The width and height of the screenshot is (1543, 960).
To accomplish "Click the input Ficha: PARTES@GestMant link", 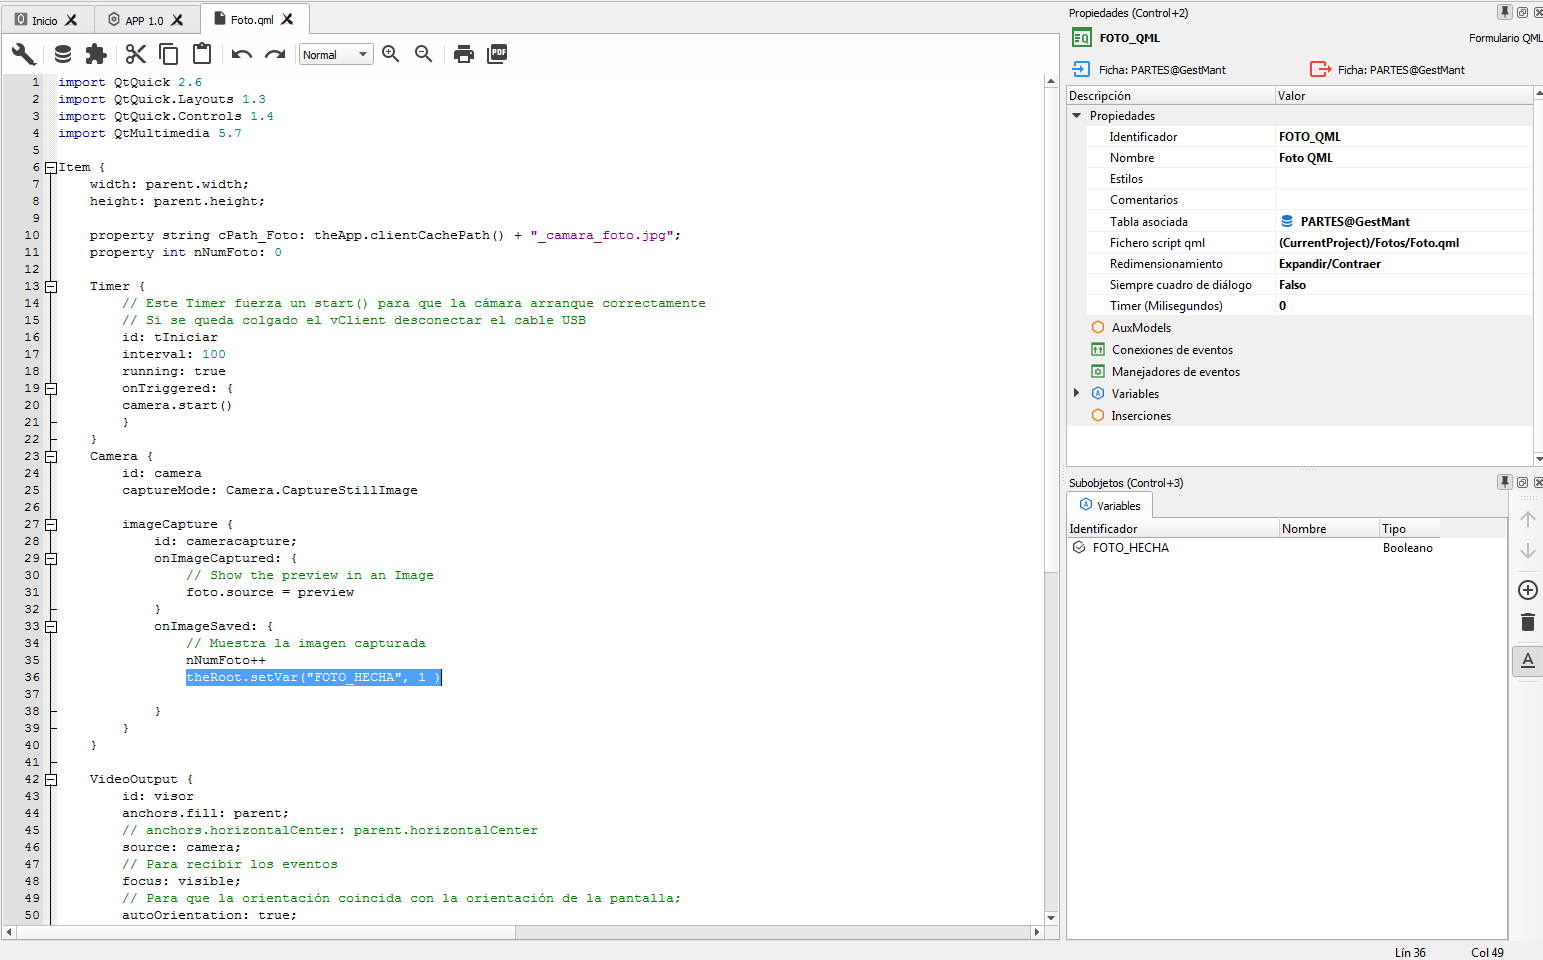I will 1150,70.
